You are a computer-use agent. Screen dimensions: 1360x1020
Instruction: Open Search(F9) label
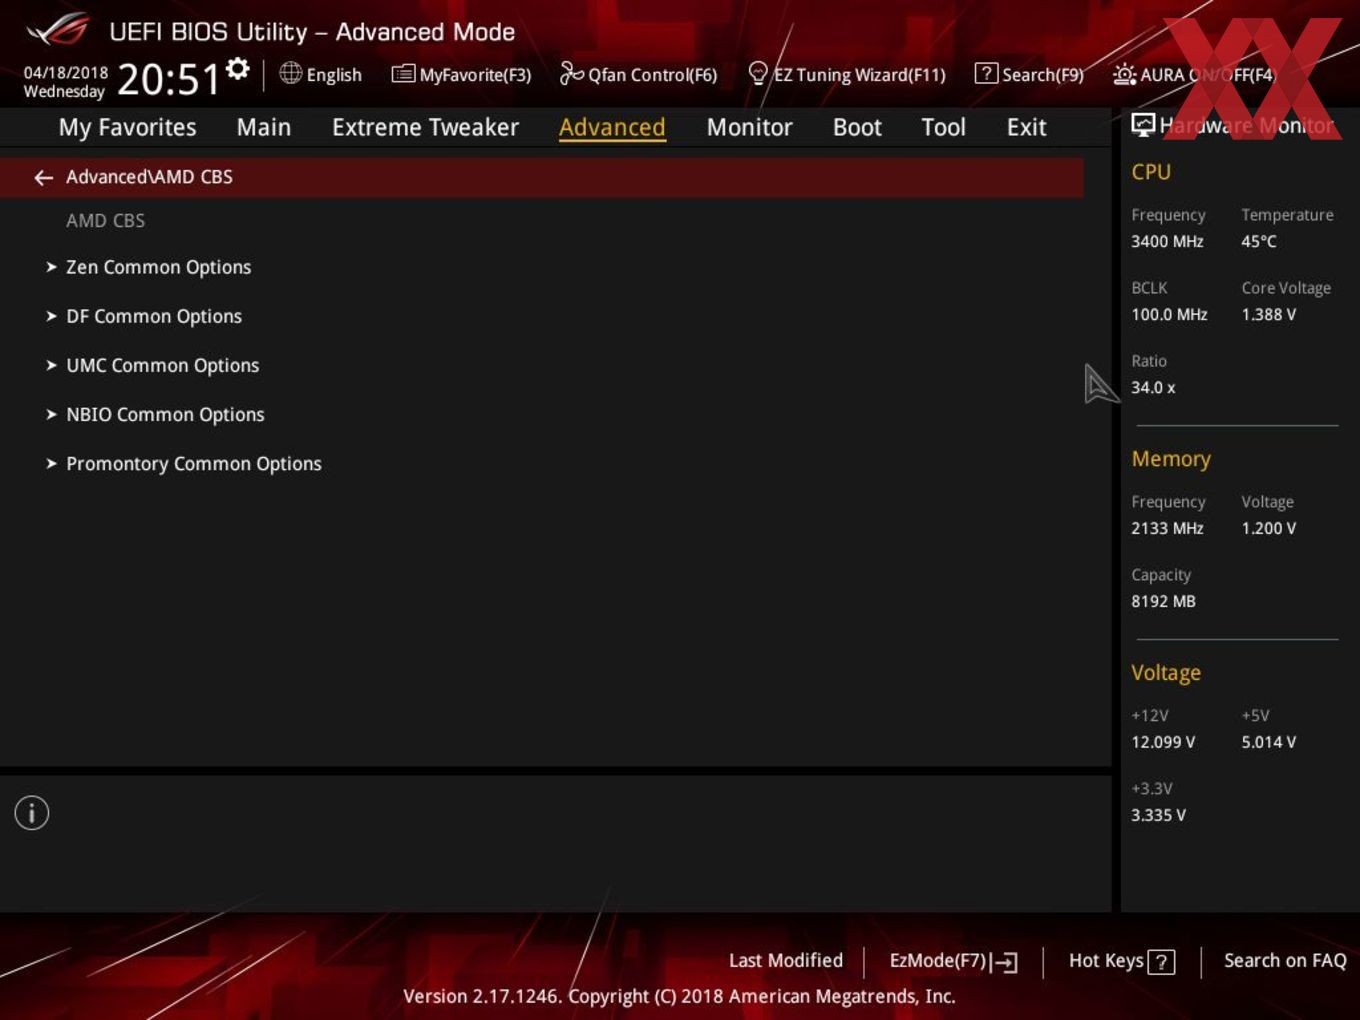coord(1043,75)
